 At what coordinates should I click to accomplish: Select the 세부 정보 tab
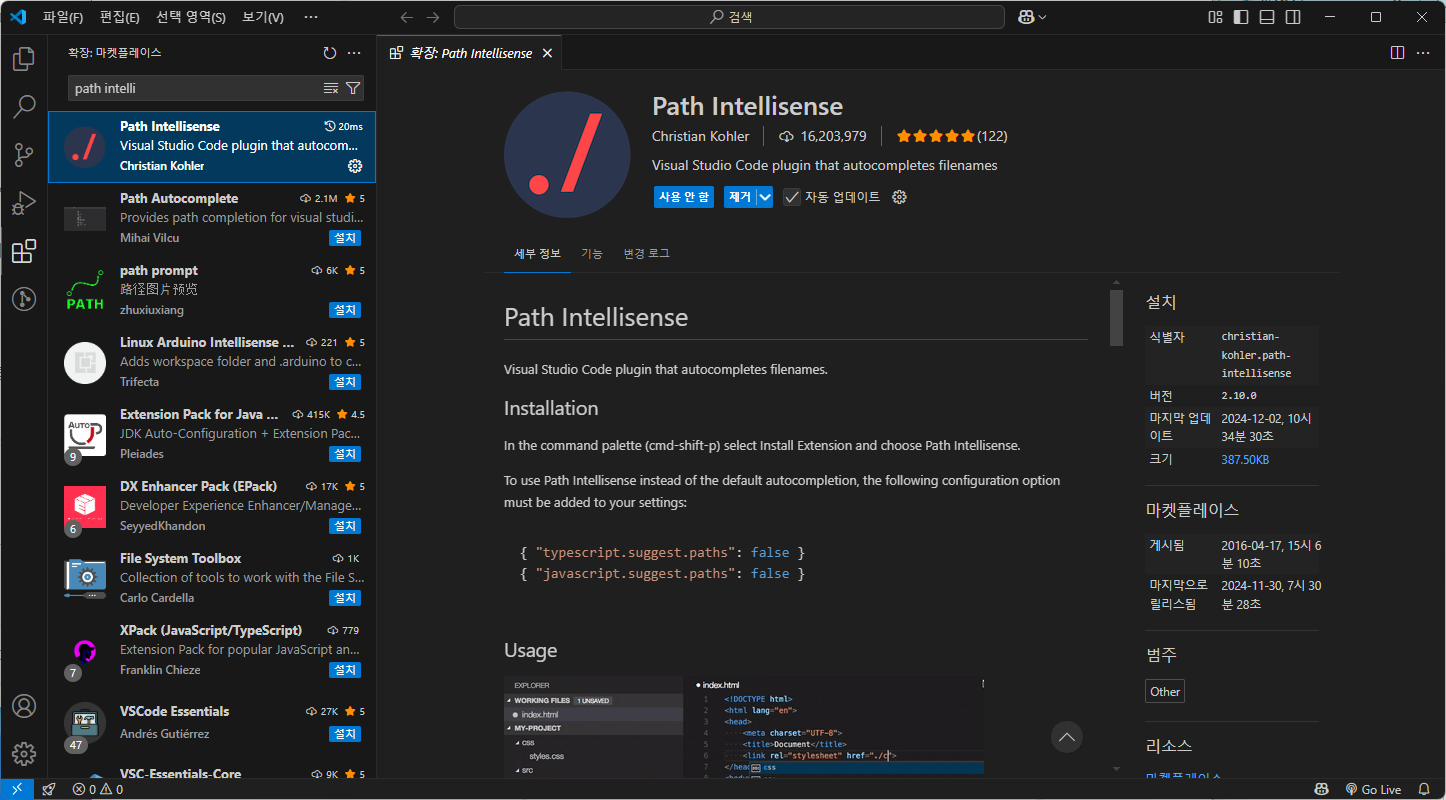click(x=538, y=253)
